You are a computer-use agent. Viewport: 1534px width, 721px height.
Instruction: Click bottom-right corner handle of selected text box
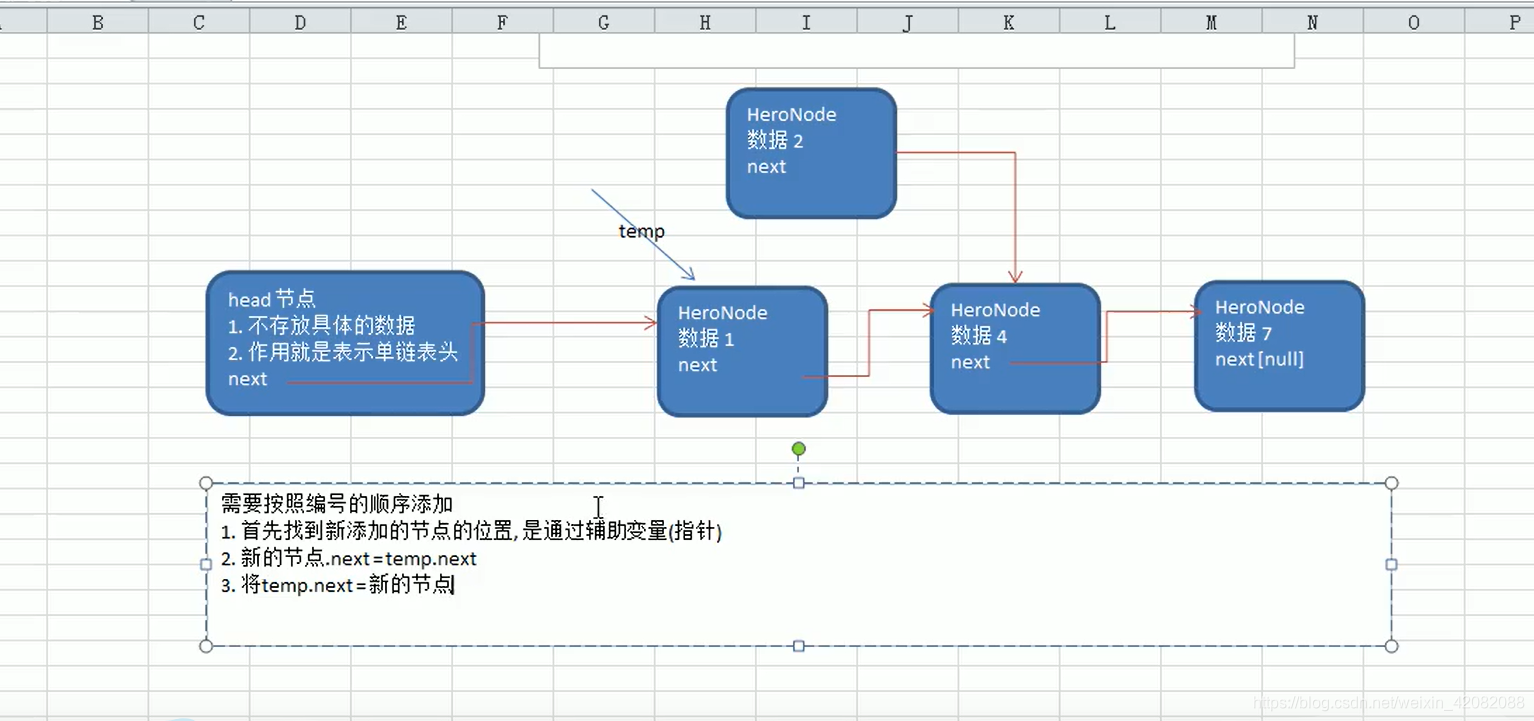click(x=1391, y=646)
